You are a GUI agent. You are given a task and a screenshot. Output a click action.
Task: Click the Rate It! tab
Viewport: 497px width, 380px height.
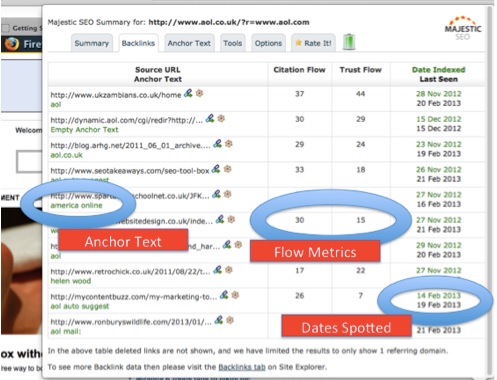click(x=313, y=43)
